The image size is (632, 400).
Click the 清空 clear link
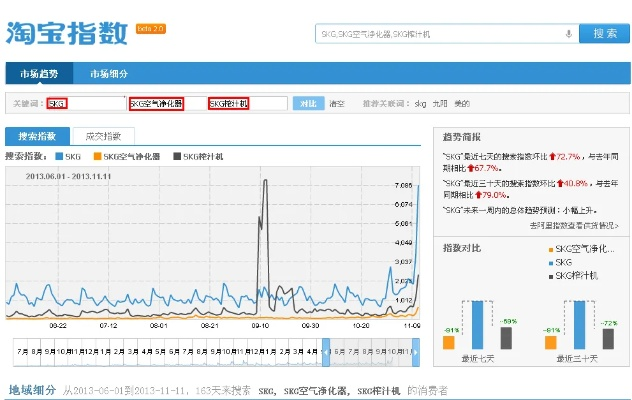point(337,103)
